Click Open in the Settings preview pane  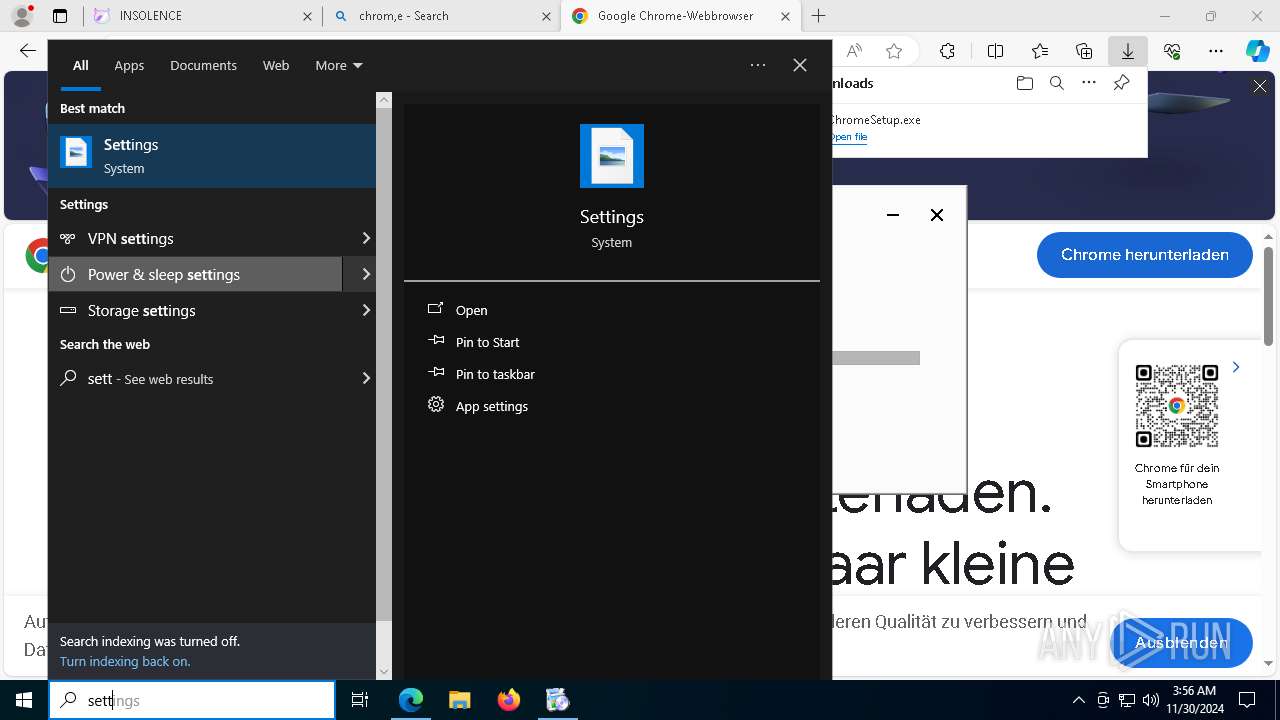(471, 310)
